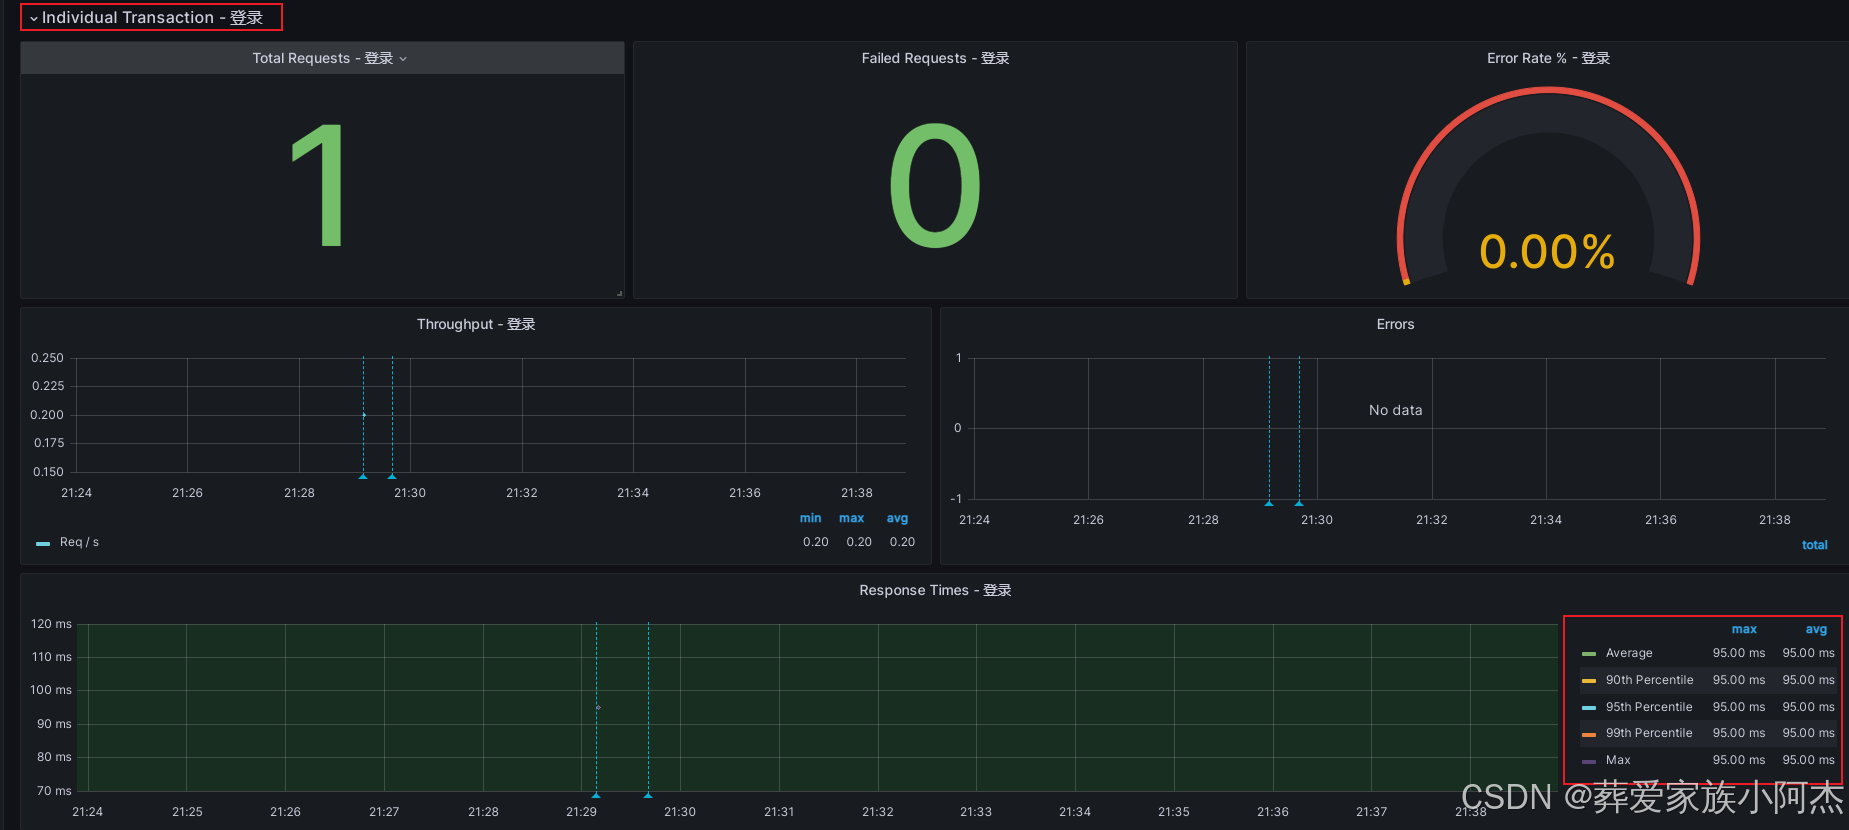The height and width of the screenshot is (830, 1849).
Task: Sort Response Times legend by avg column
Action: coord(1816,629)
